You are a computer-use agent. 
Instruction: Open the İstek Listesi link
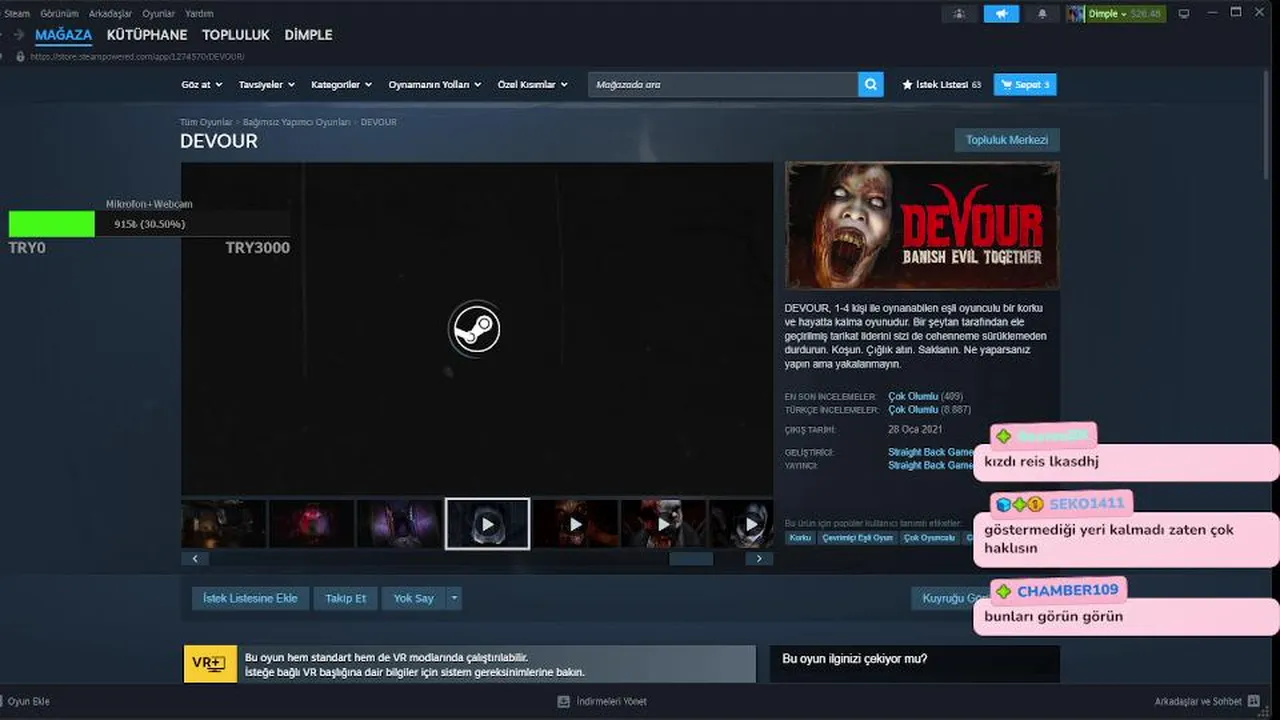pyautogui.click(x=942, y=85)
